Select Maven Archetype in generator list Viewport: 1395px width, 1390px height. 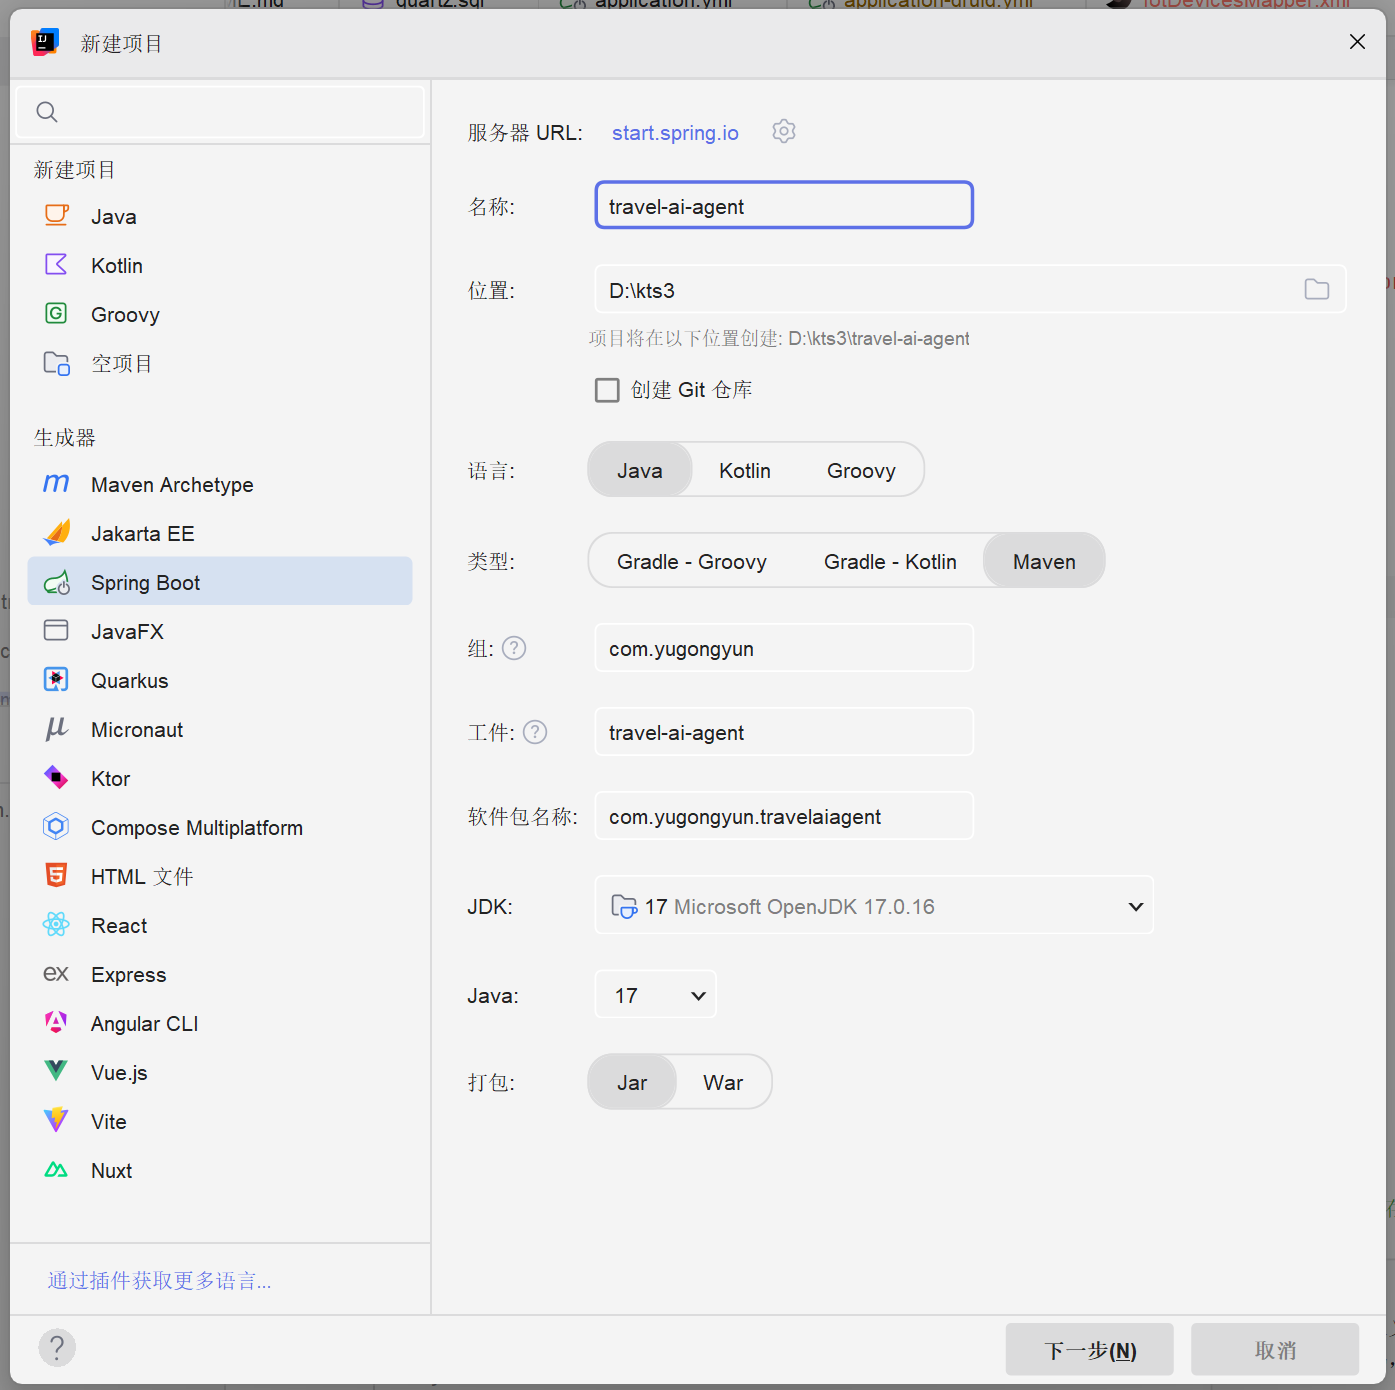220,484
